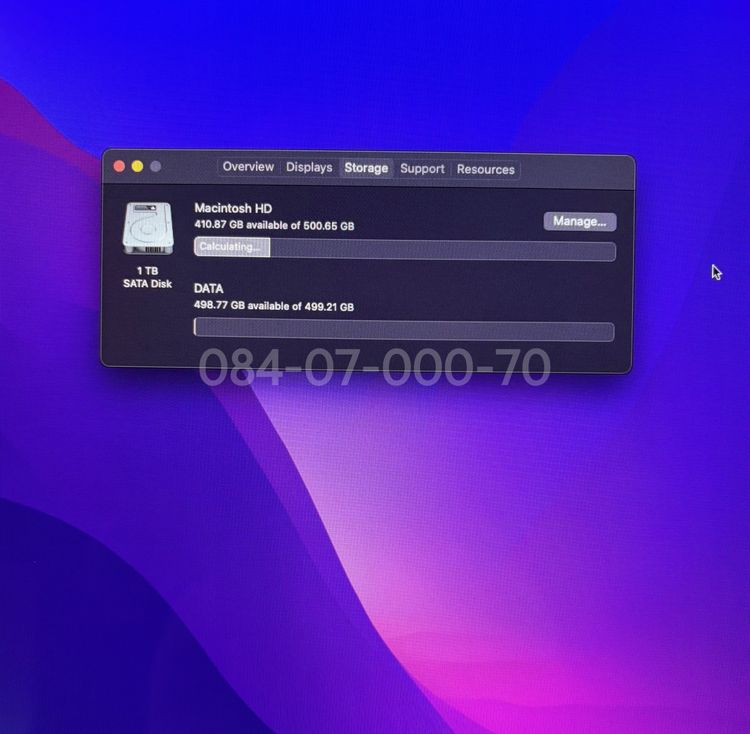Select the Storage tab
The height and width of the screenshot is (734, 750).
[366, 168]
